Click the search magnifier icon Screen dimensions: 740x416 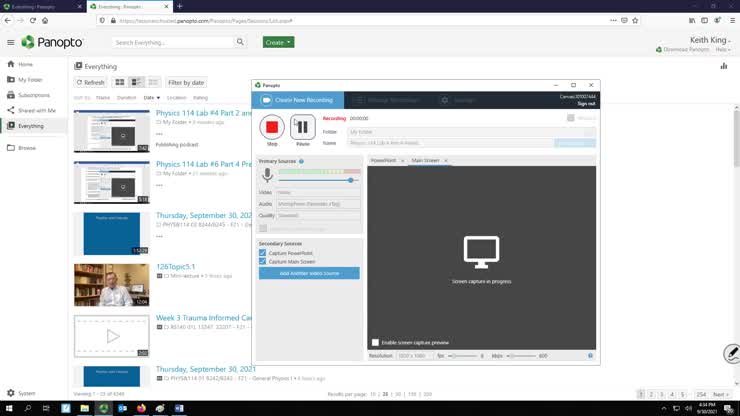pos(240,42)
